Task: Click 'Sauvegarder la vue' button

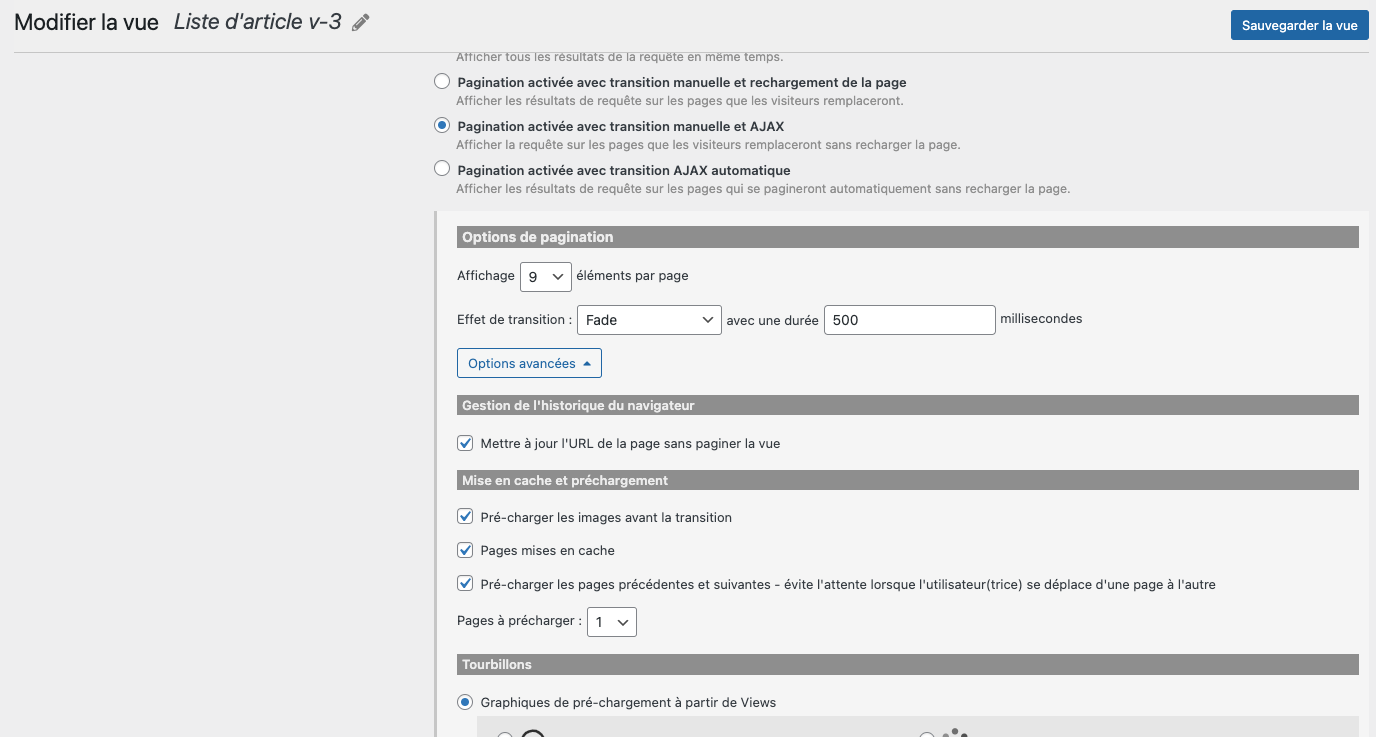Action: (1299, 25)
